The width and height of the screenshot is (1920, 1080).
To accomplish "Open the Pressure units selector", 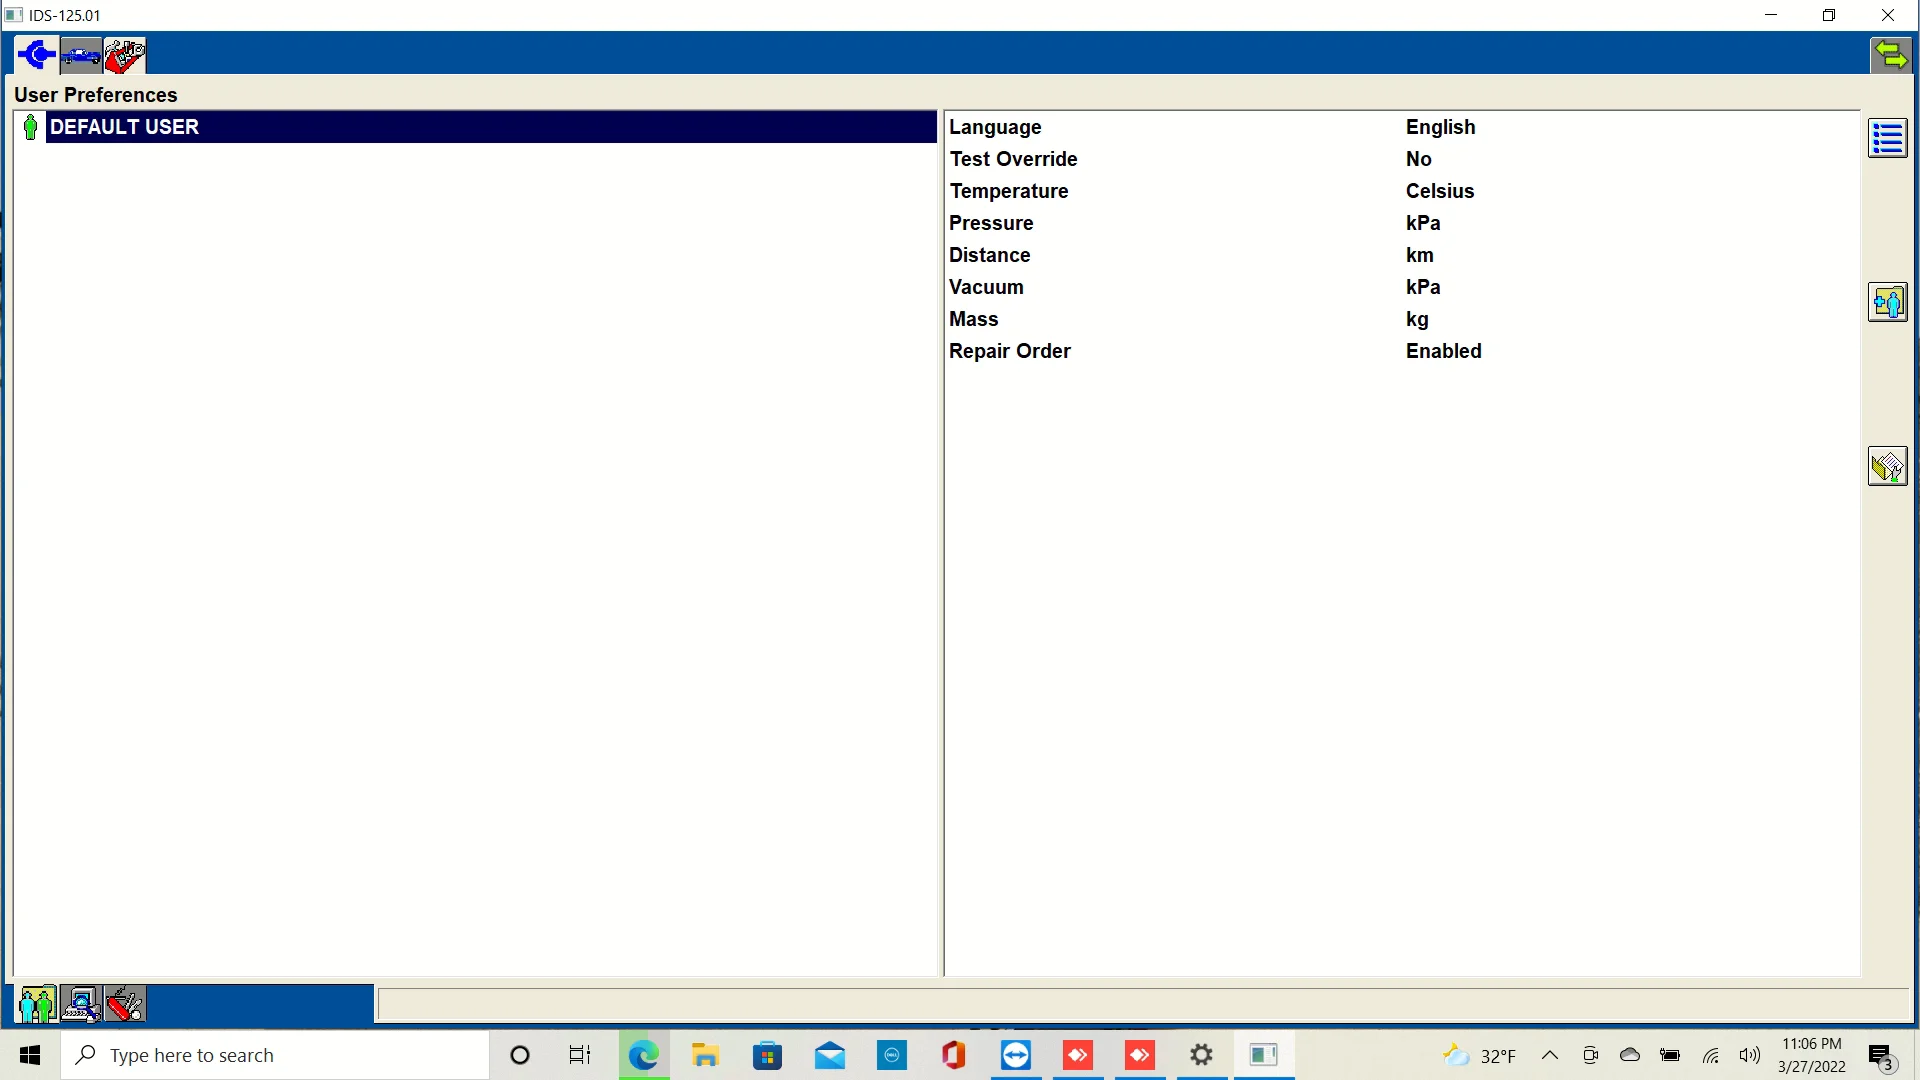I will pyautogui.click(x=1423, y=223).
